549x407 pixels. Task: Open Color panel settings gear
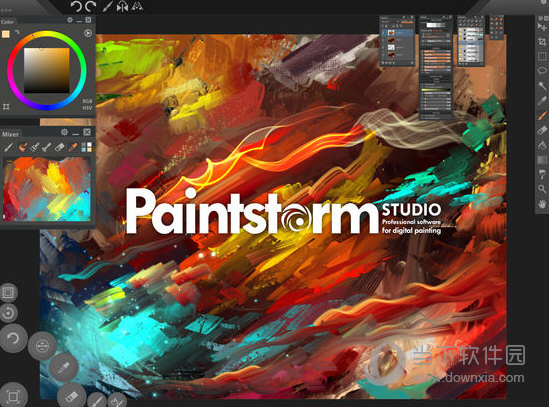(70, 20)
